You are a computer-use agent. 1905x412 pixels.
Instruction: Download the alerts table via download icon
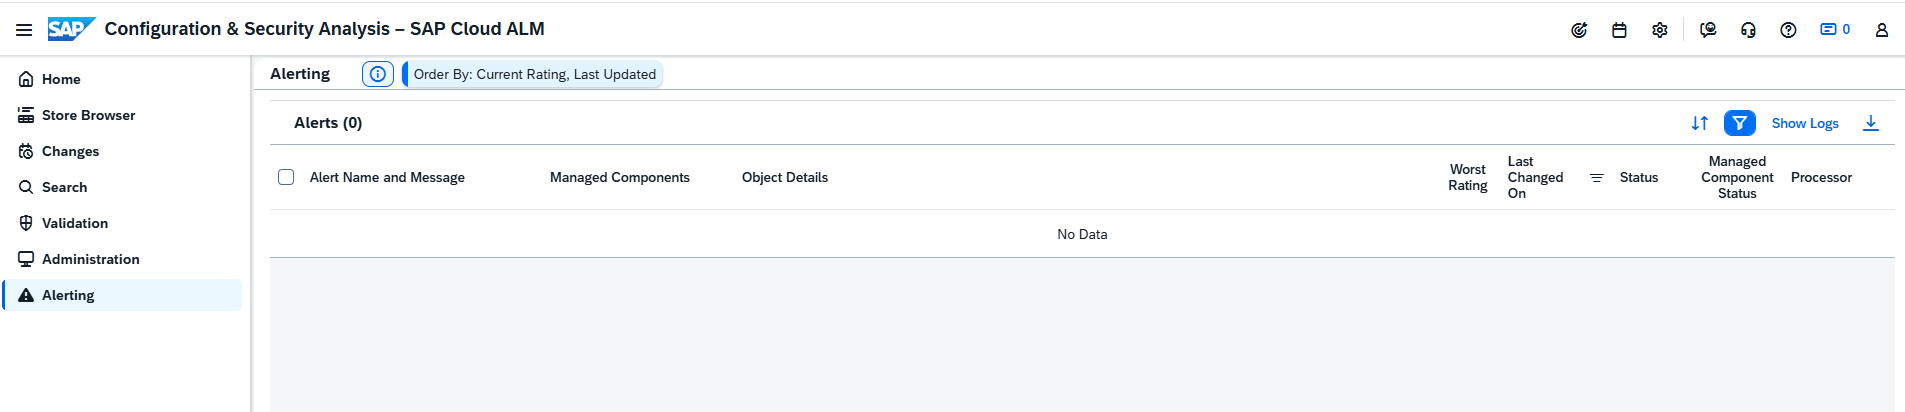pos(1870,123)
